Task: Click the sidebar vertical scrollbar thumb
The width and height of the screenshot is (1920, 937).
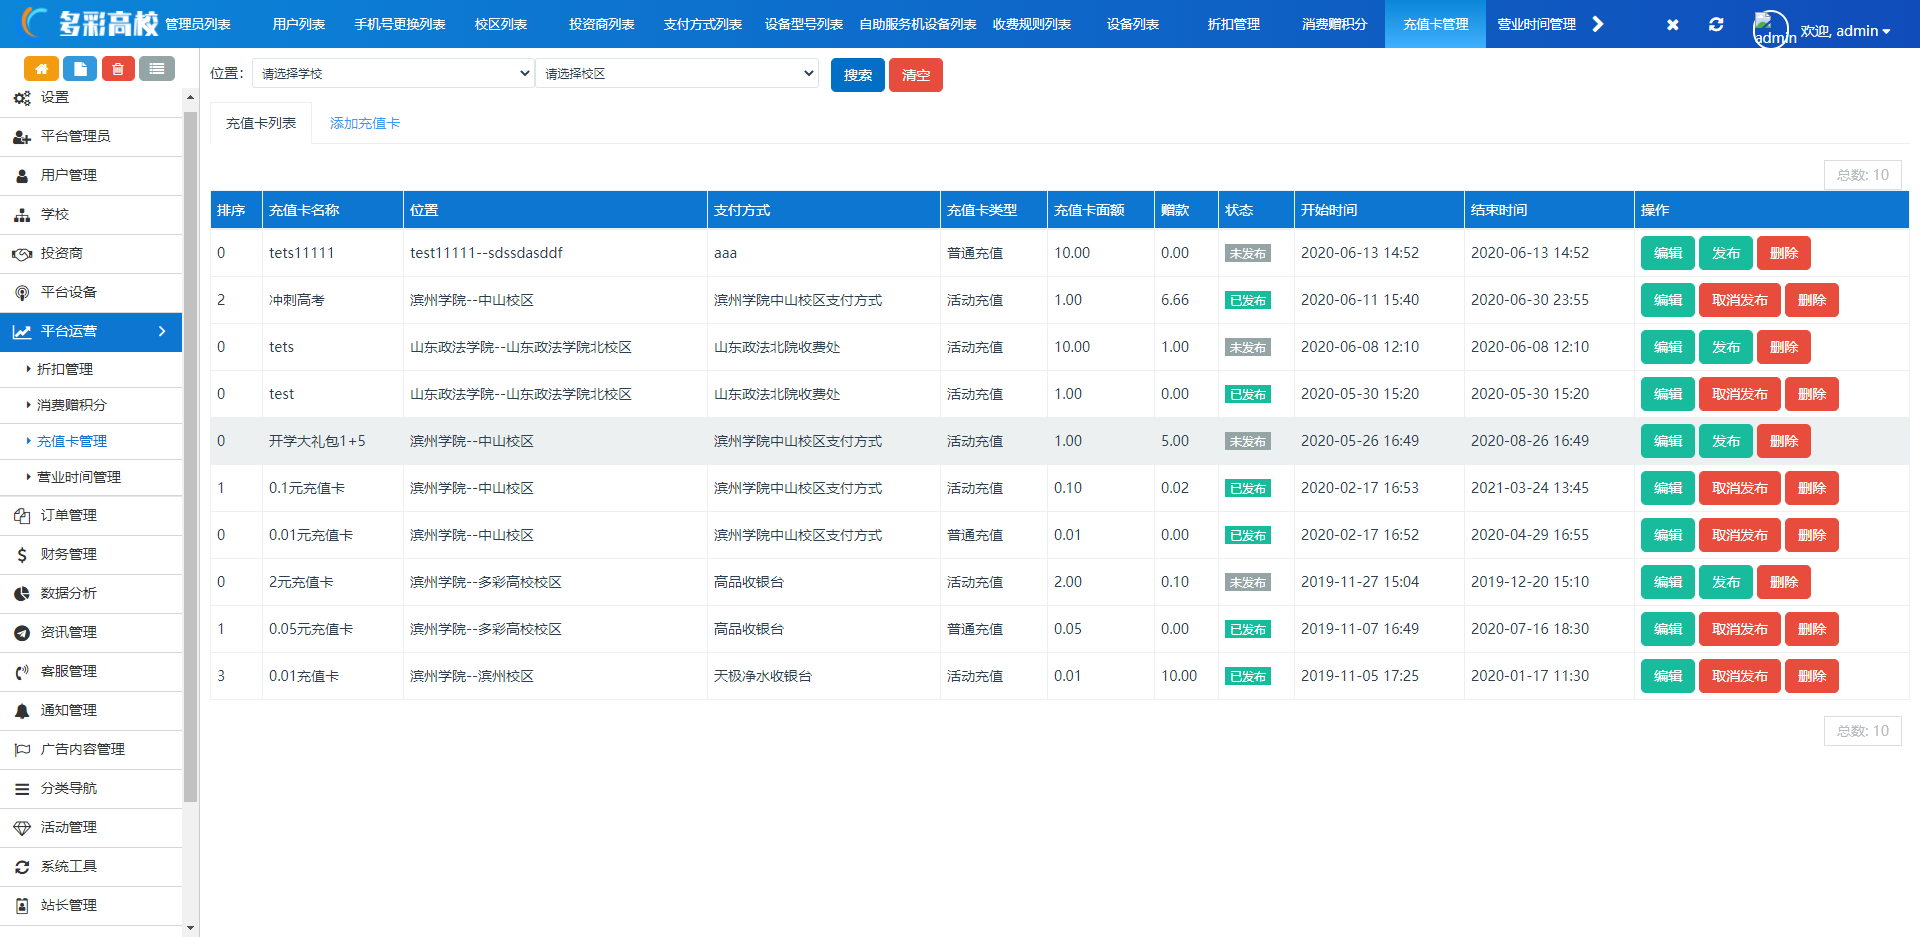Action: pos(190,457)
